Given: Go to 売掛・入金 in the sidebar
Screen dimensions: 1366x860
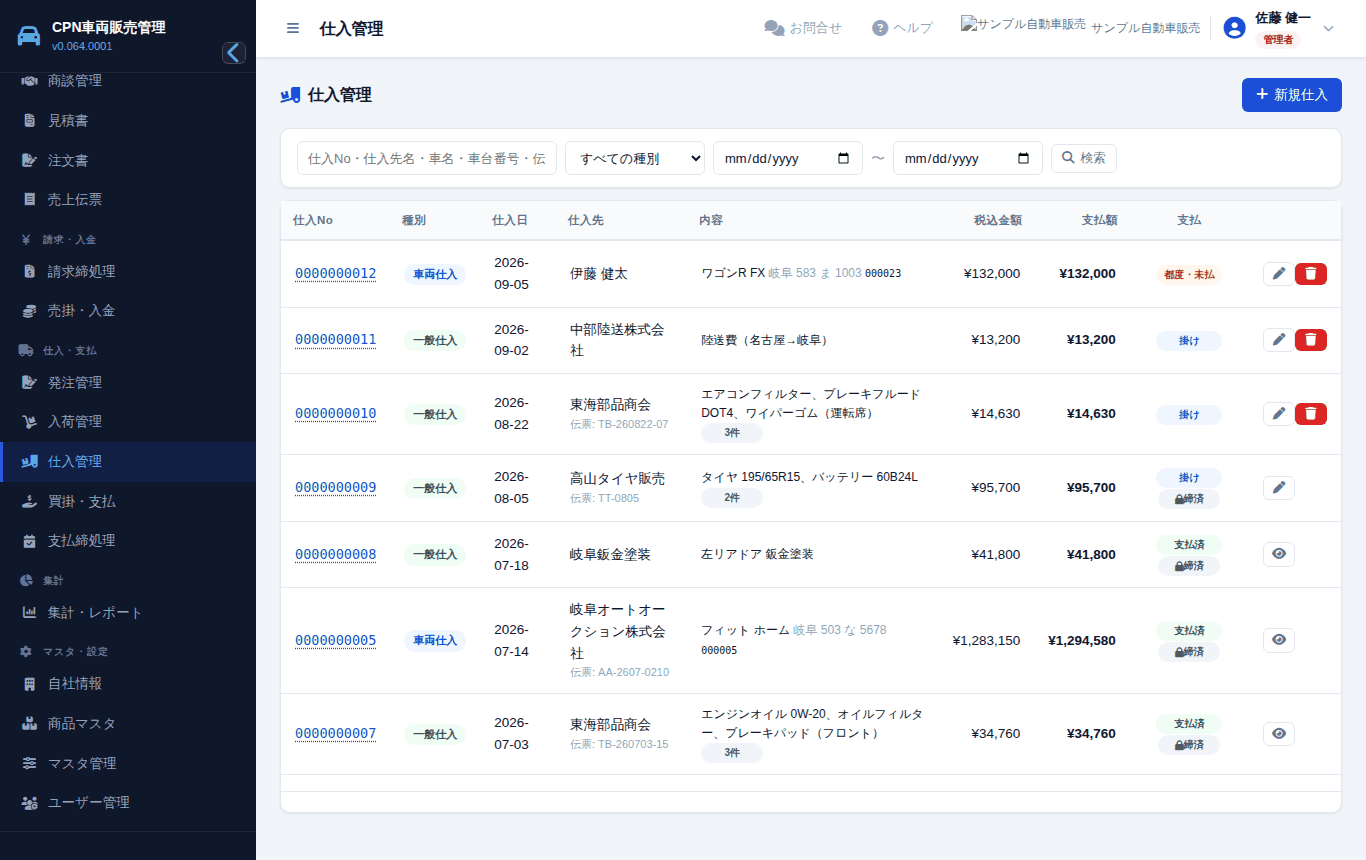Looking at the screenshot, I should click(128, 311).
